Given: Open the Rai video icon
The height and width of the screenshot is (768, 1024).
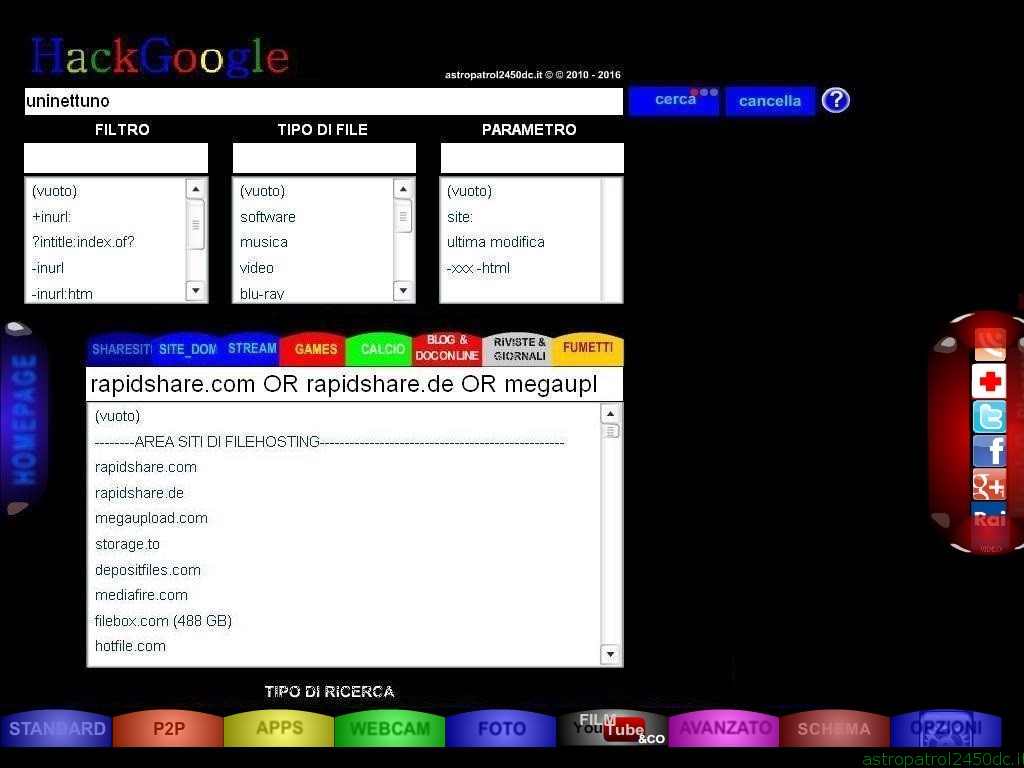Looking at the screenshot, I should click(x=989, y=521).
